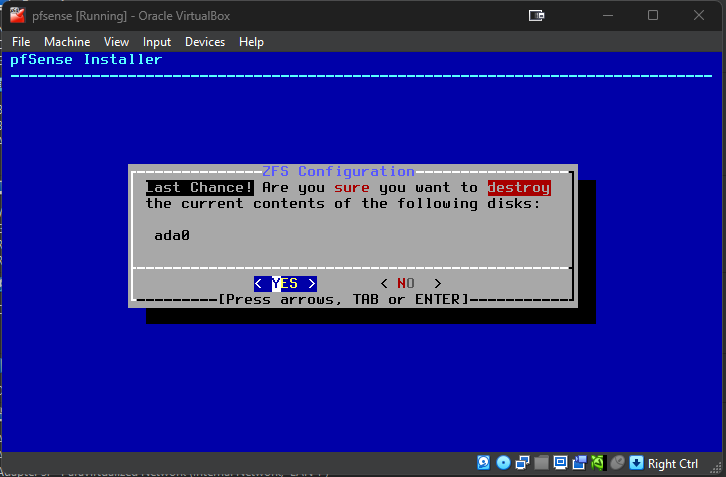Click the Right Ctrl host key label
726x477 pixels.
point(673,464)
